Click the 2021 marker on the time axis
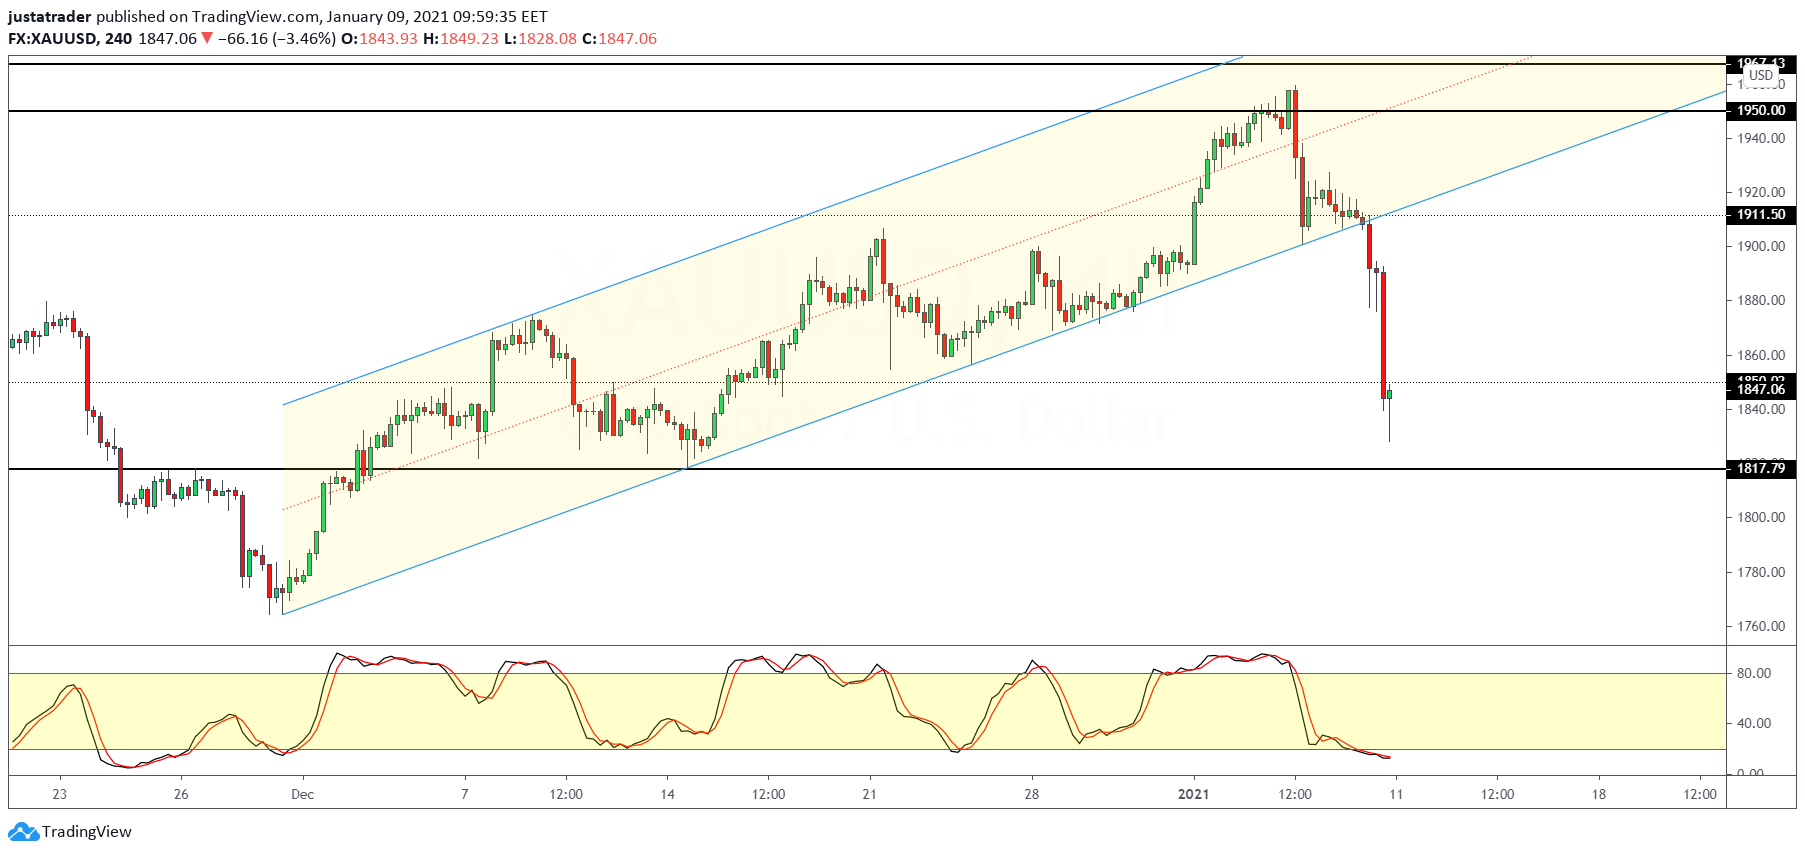1805x855 pixels. 1193,794
